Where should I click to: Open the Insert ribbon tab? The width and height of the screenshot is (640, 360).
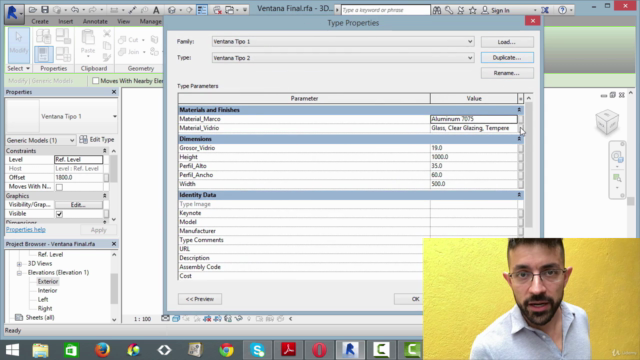tap(66, 21)
